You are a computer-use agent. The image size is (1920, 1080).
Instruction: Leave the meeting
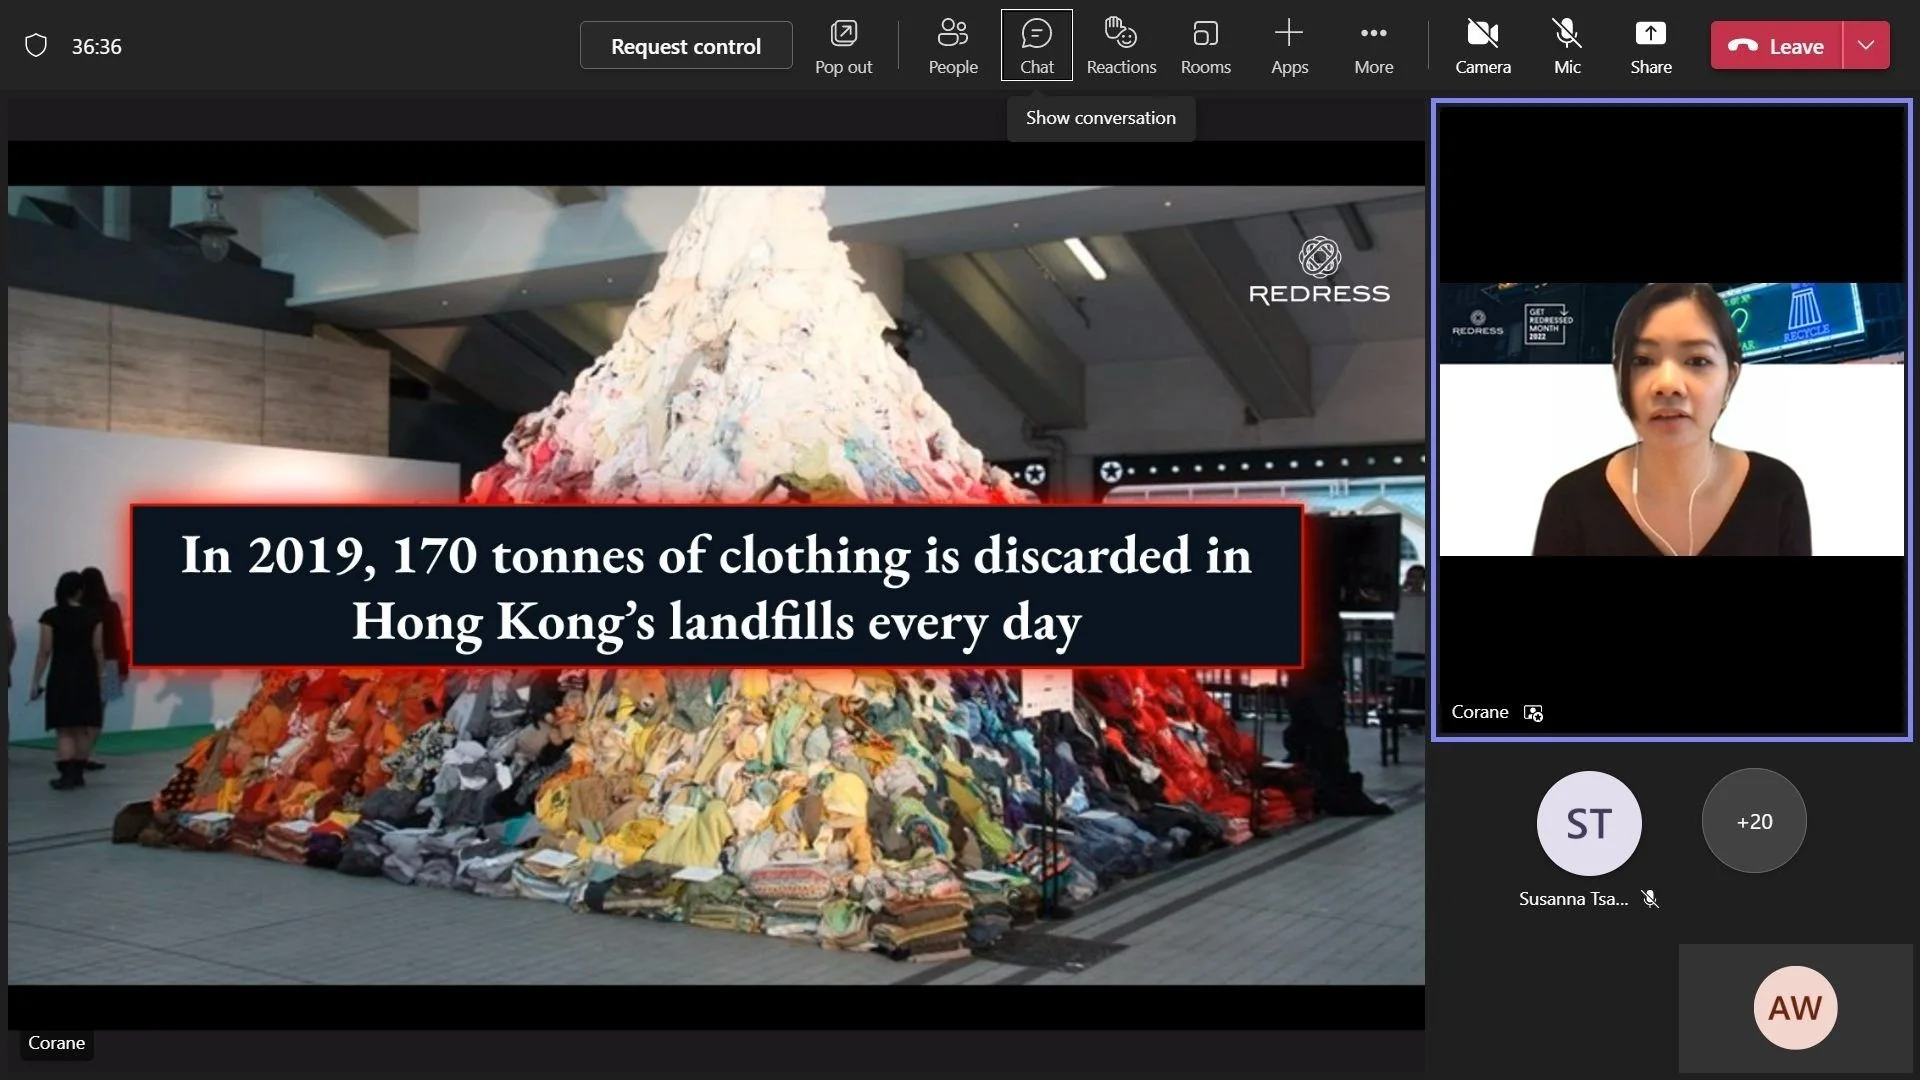[1777, 46]
